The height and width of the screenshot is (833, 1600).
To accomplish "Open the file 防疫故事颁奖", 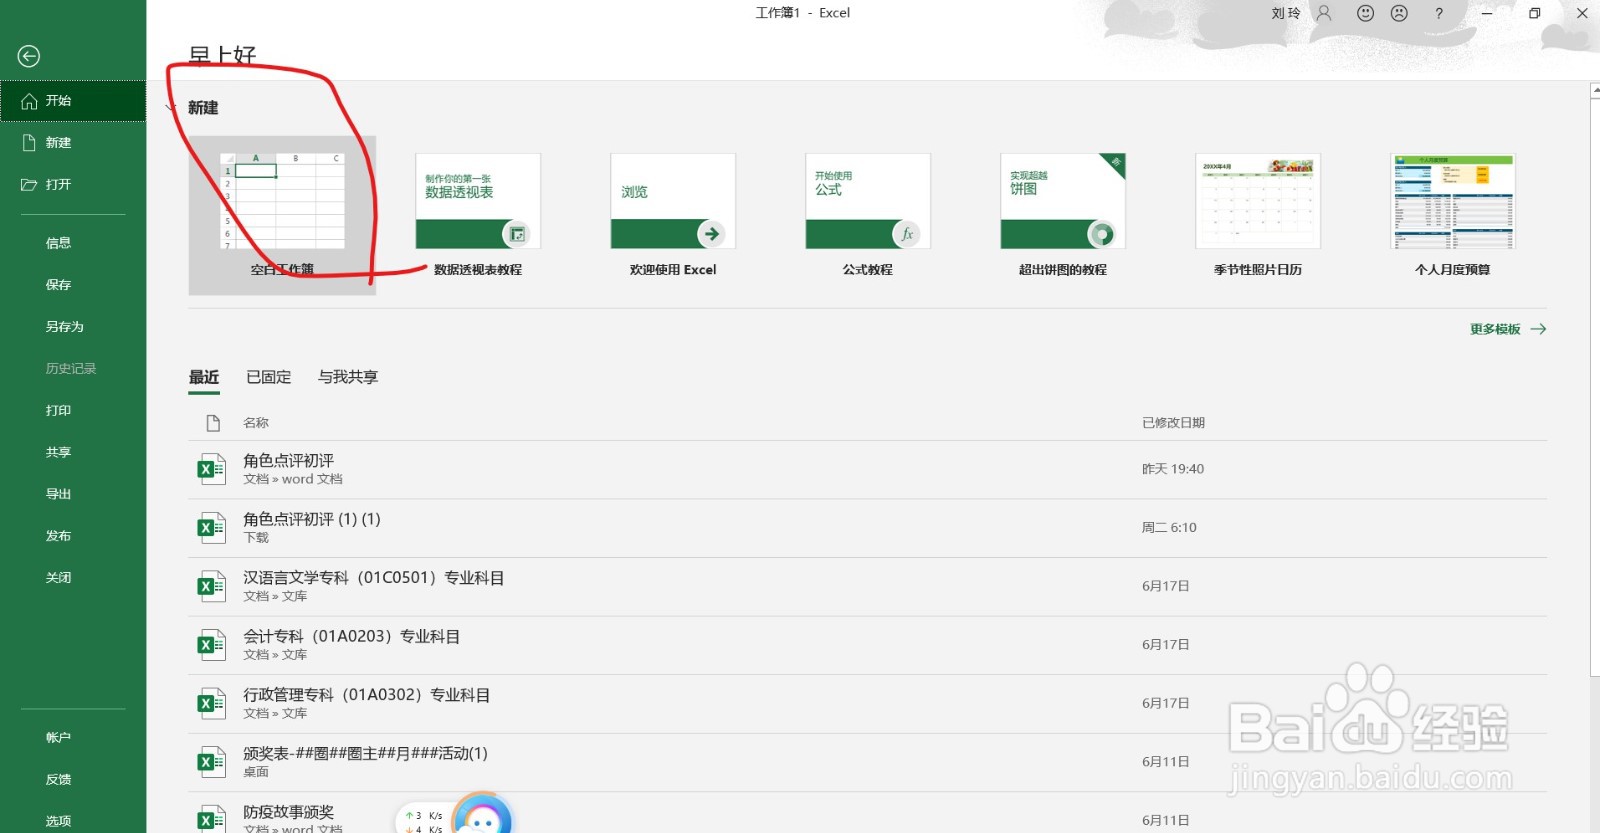I will (x=868, y=815).
